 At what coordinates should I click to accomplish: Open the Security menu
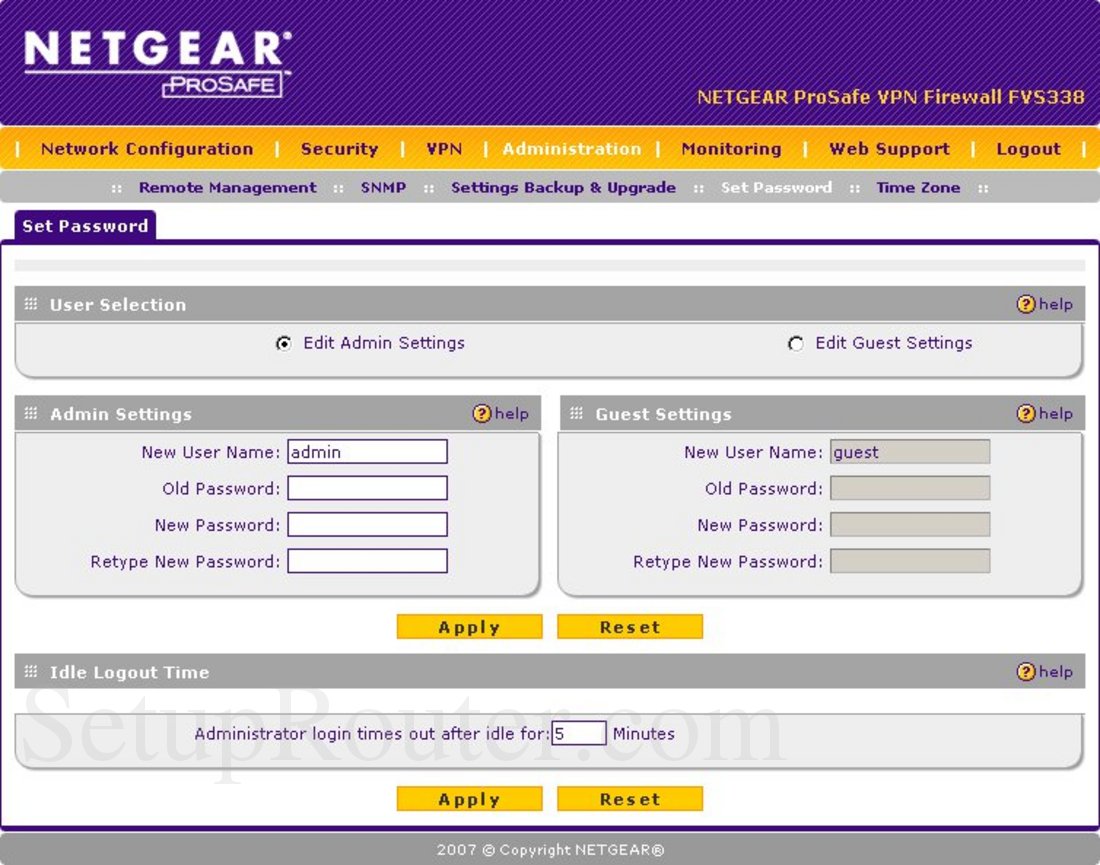tap(340, 149)
